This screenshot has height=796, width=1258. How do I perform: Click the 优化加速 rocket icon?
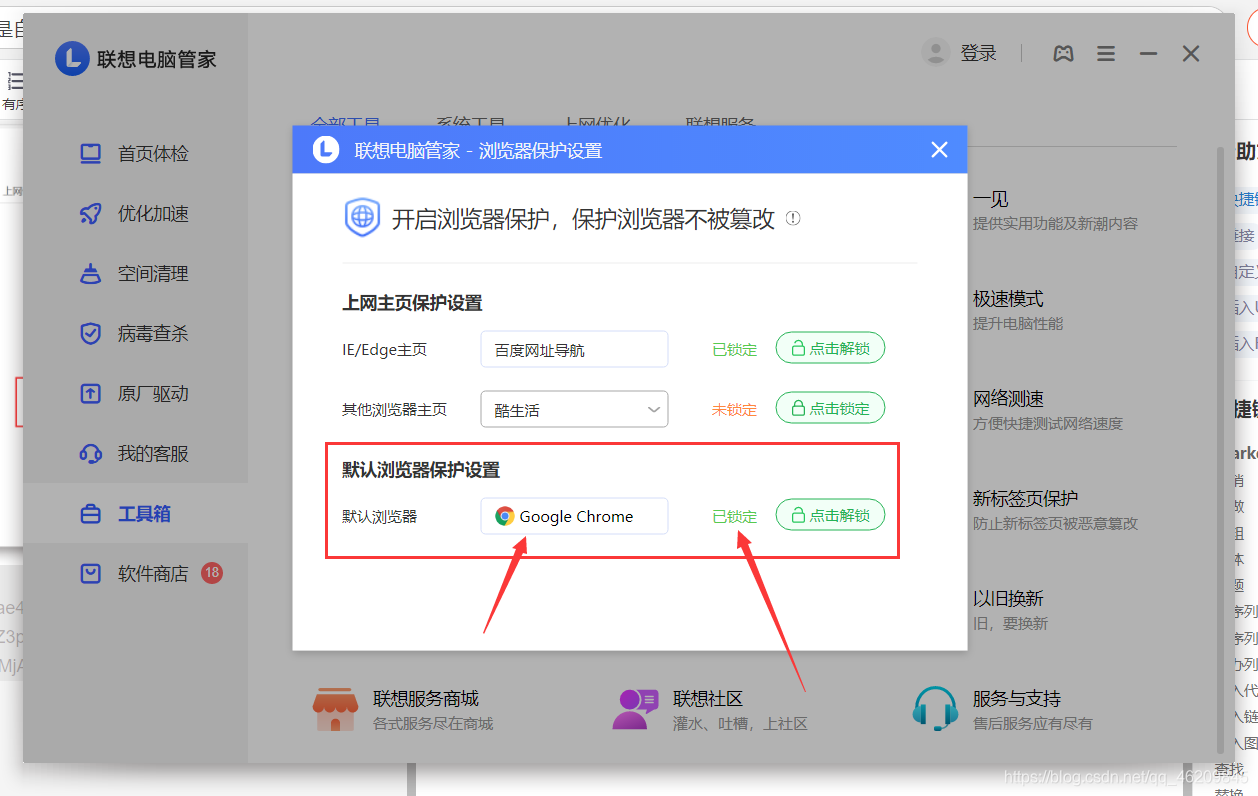pyautogui.click(x=91, y=214)
